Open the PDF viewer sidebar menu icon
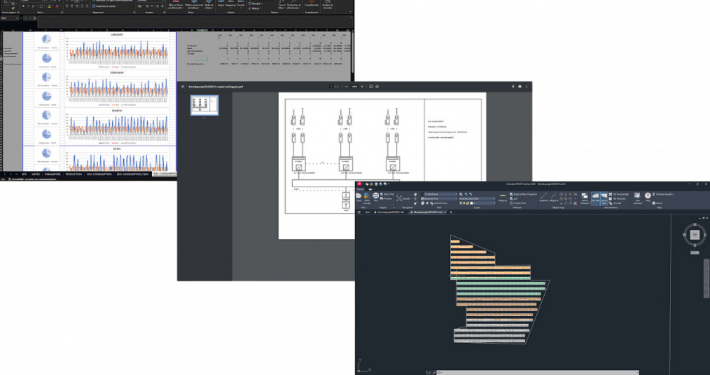 coord(182,87)
